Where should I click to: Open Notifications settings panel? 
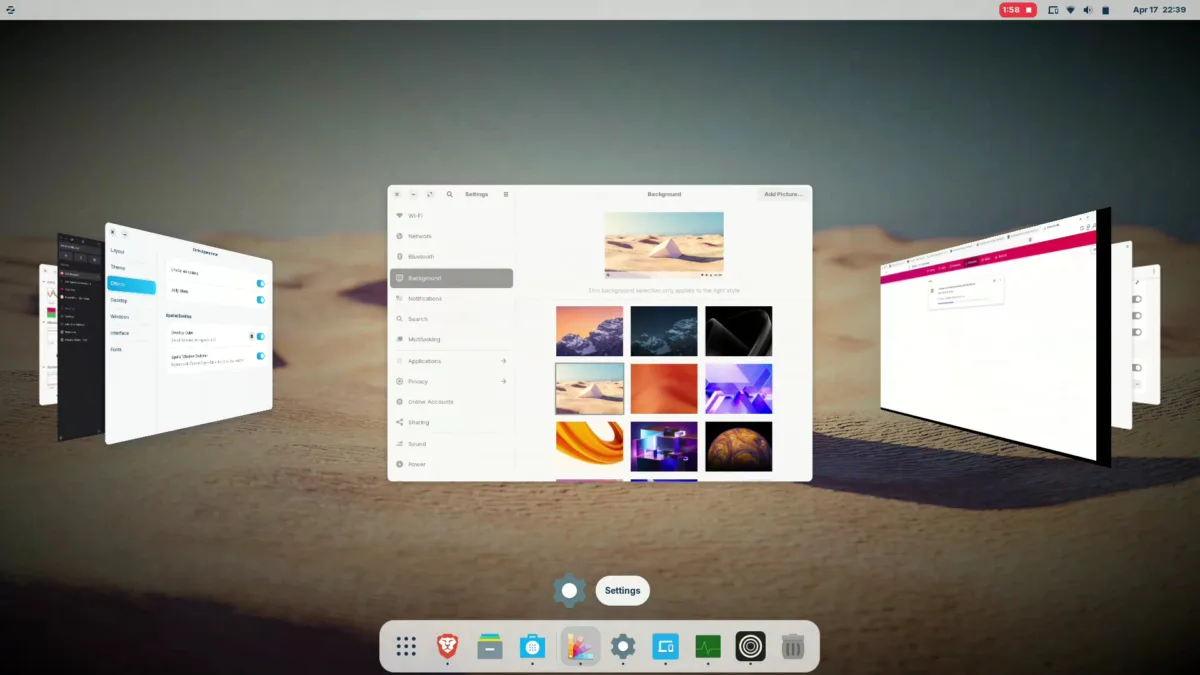451,298
